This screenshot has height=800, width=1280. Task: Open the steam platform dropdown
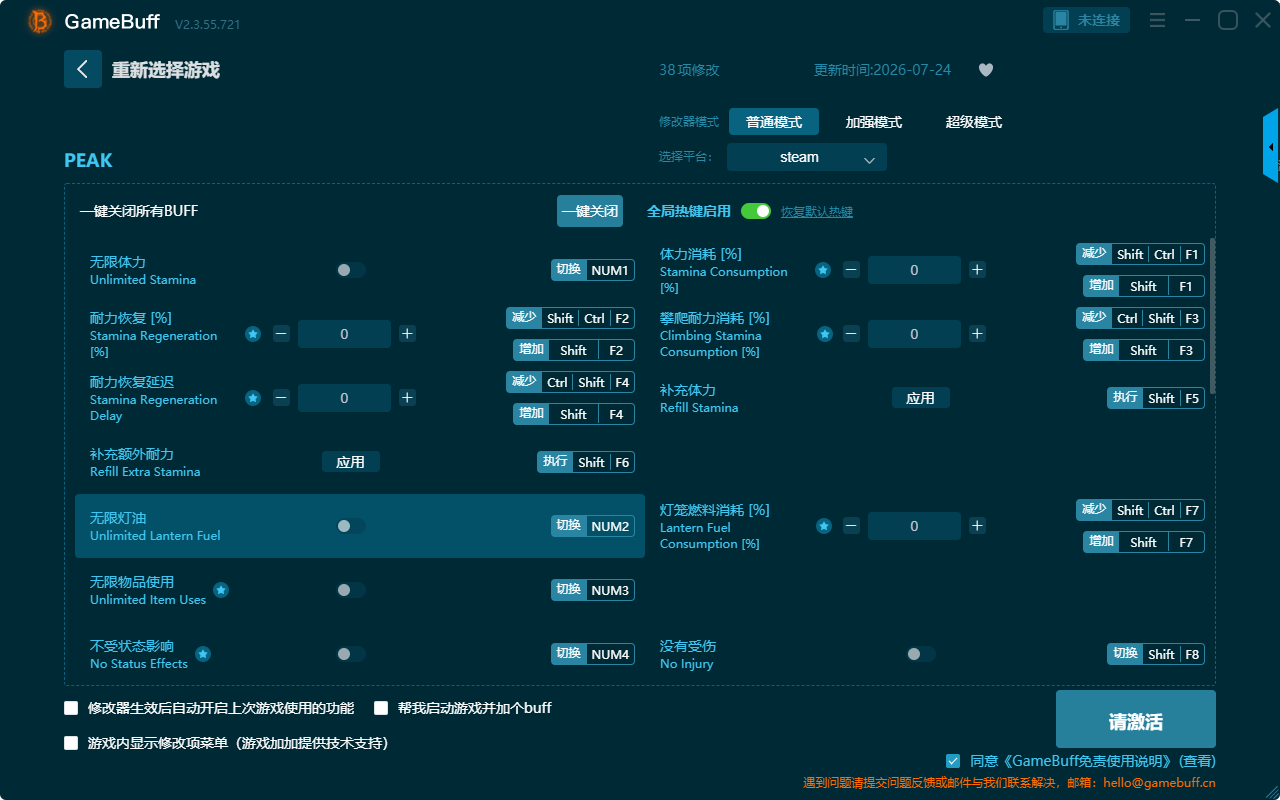807,157
